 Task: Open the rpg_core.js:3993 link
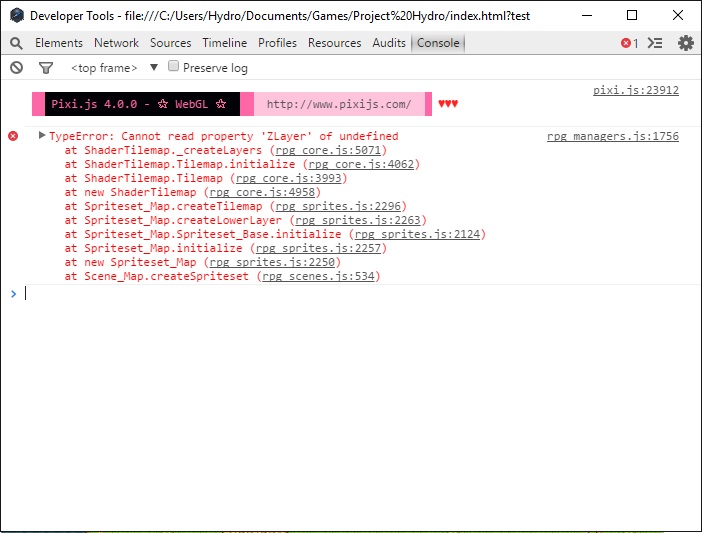pyautogui.click(x=289, y=178)
